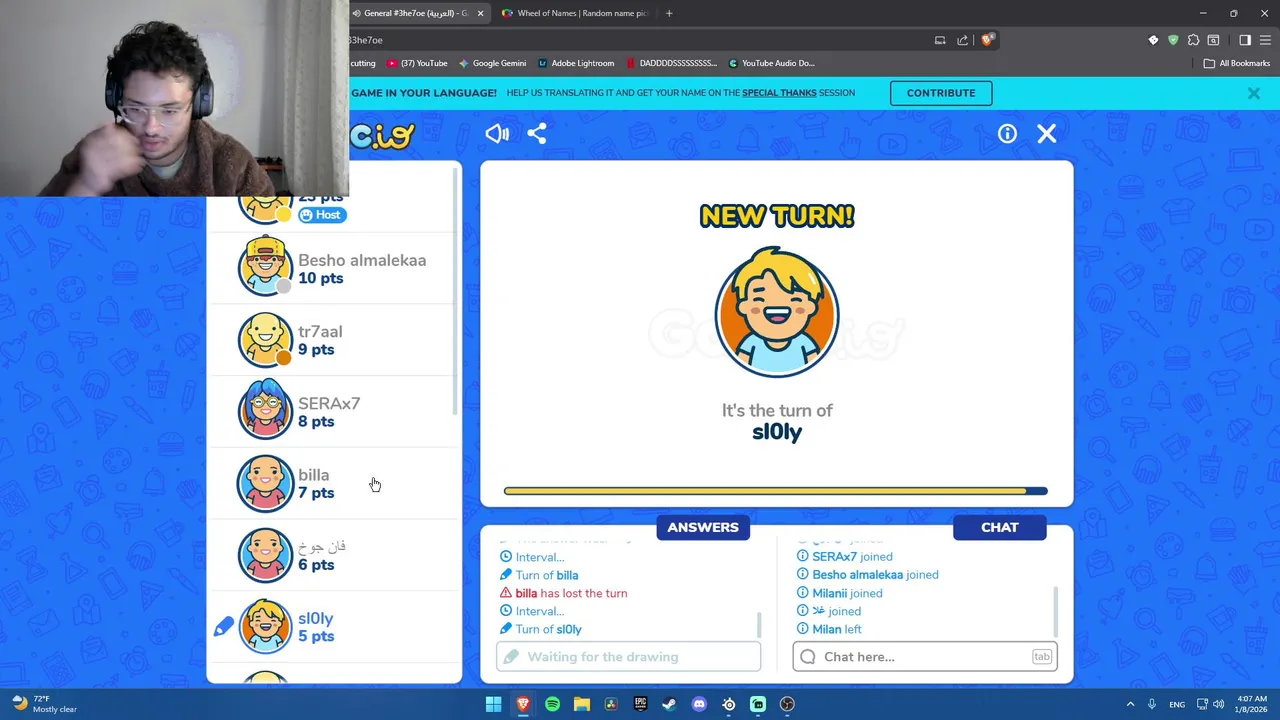Close the General #3he7oe tab
Viewport: 1280px width, 720px height.
pyautogui.click(x=480, y=13)
